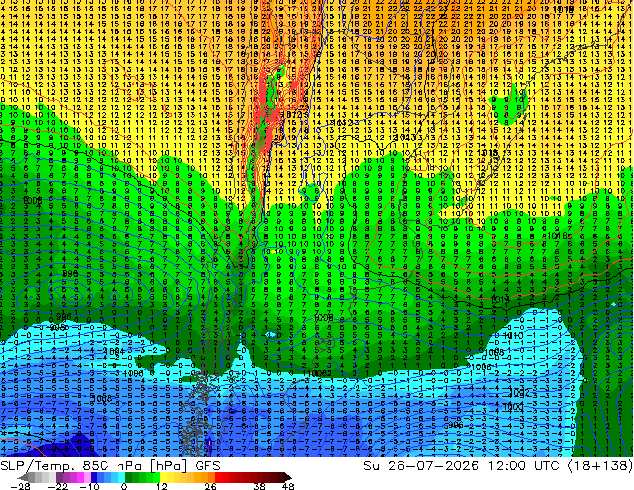Viewport: 634px width, 490px height.
Task: Click the '-28' legend label
Action: click(20, 486)
